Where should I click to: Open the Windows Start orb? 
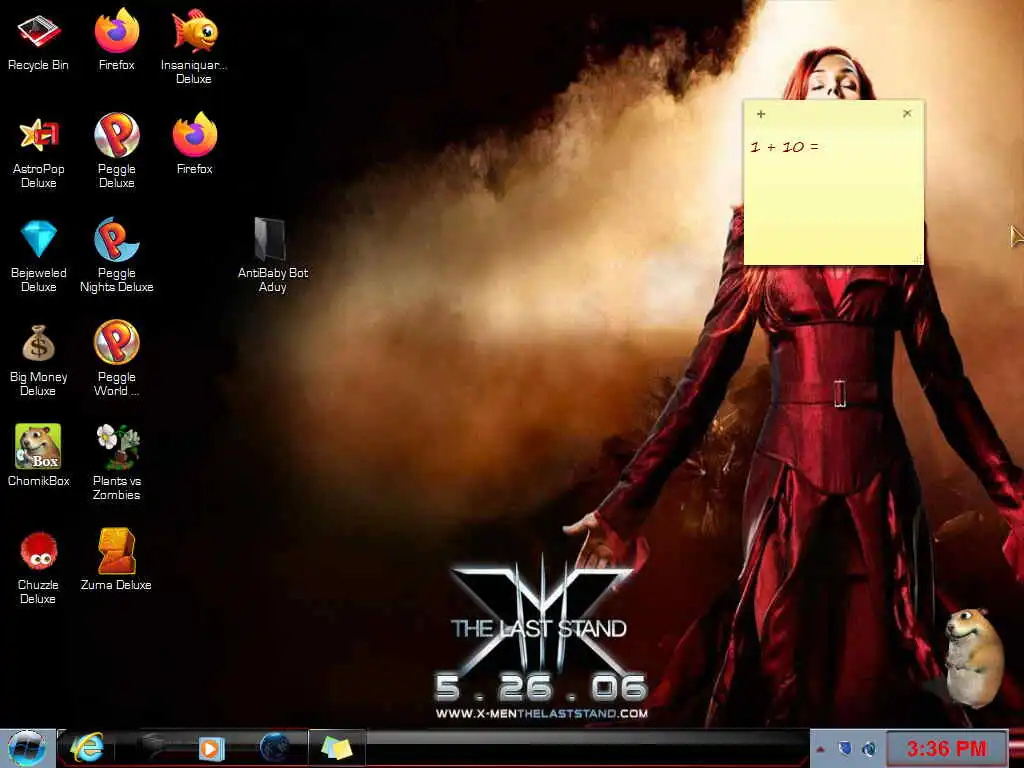point(27,748)
